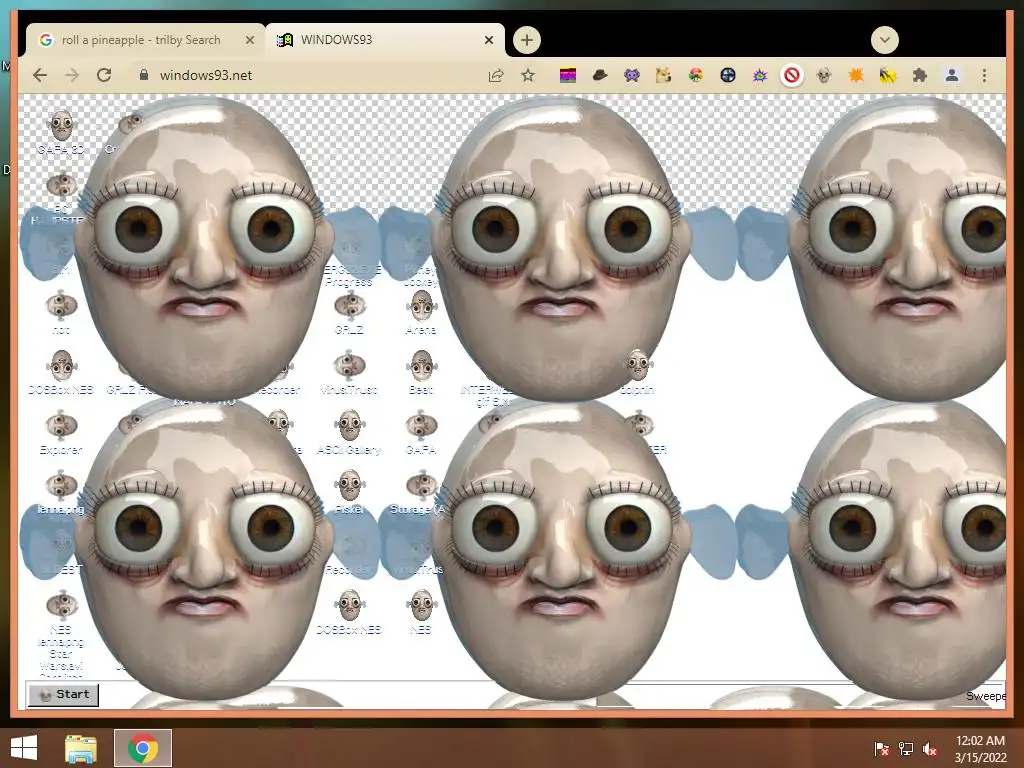
Task: Open the taskbar clock showing 12:02 AM
Action: tap(980, 749)
